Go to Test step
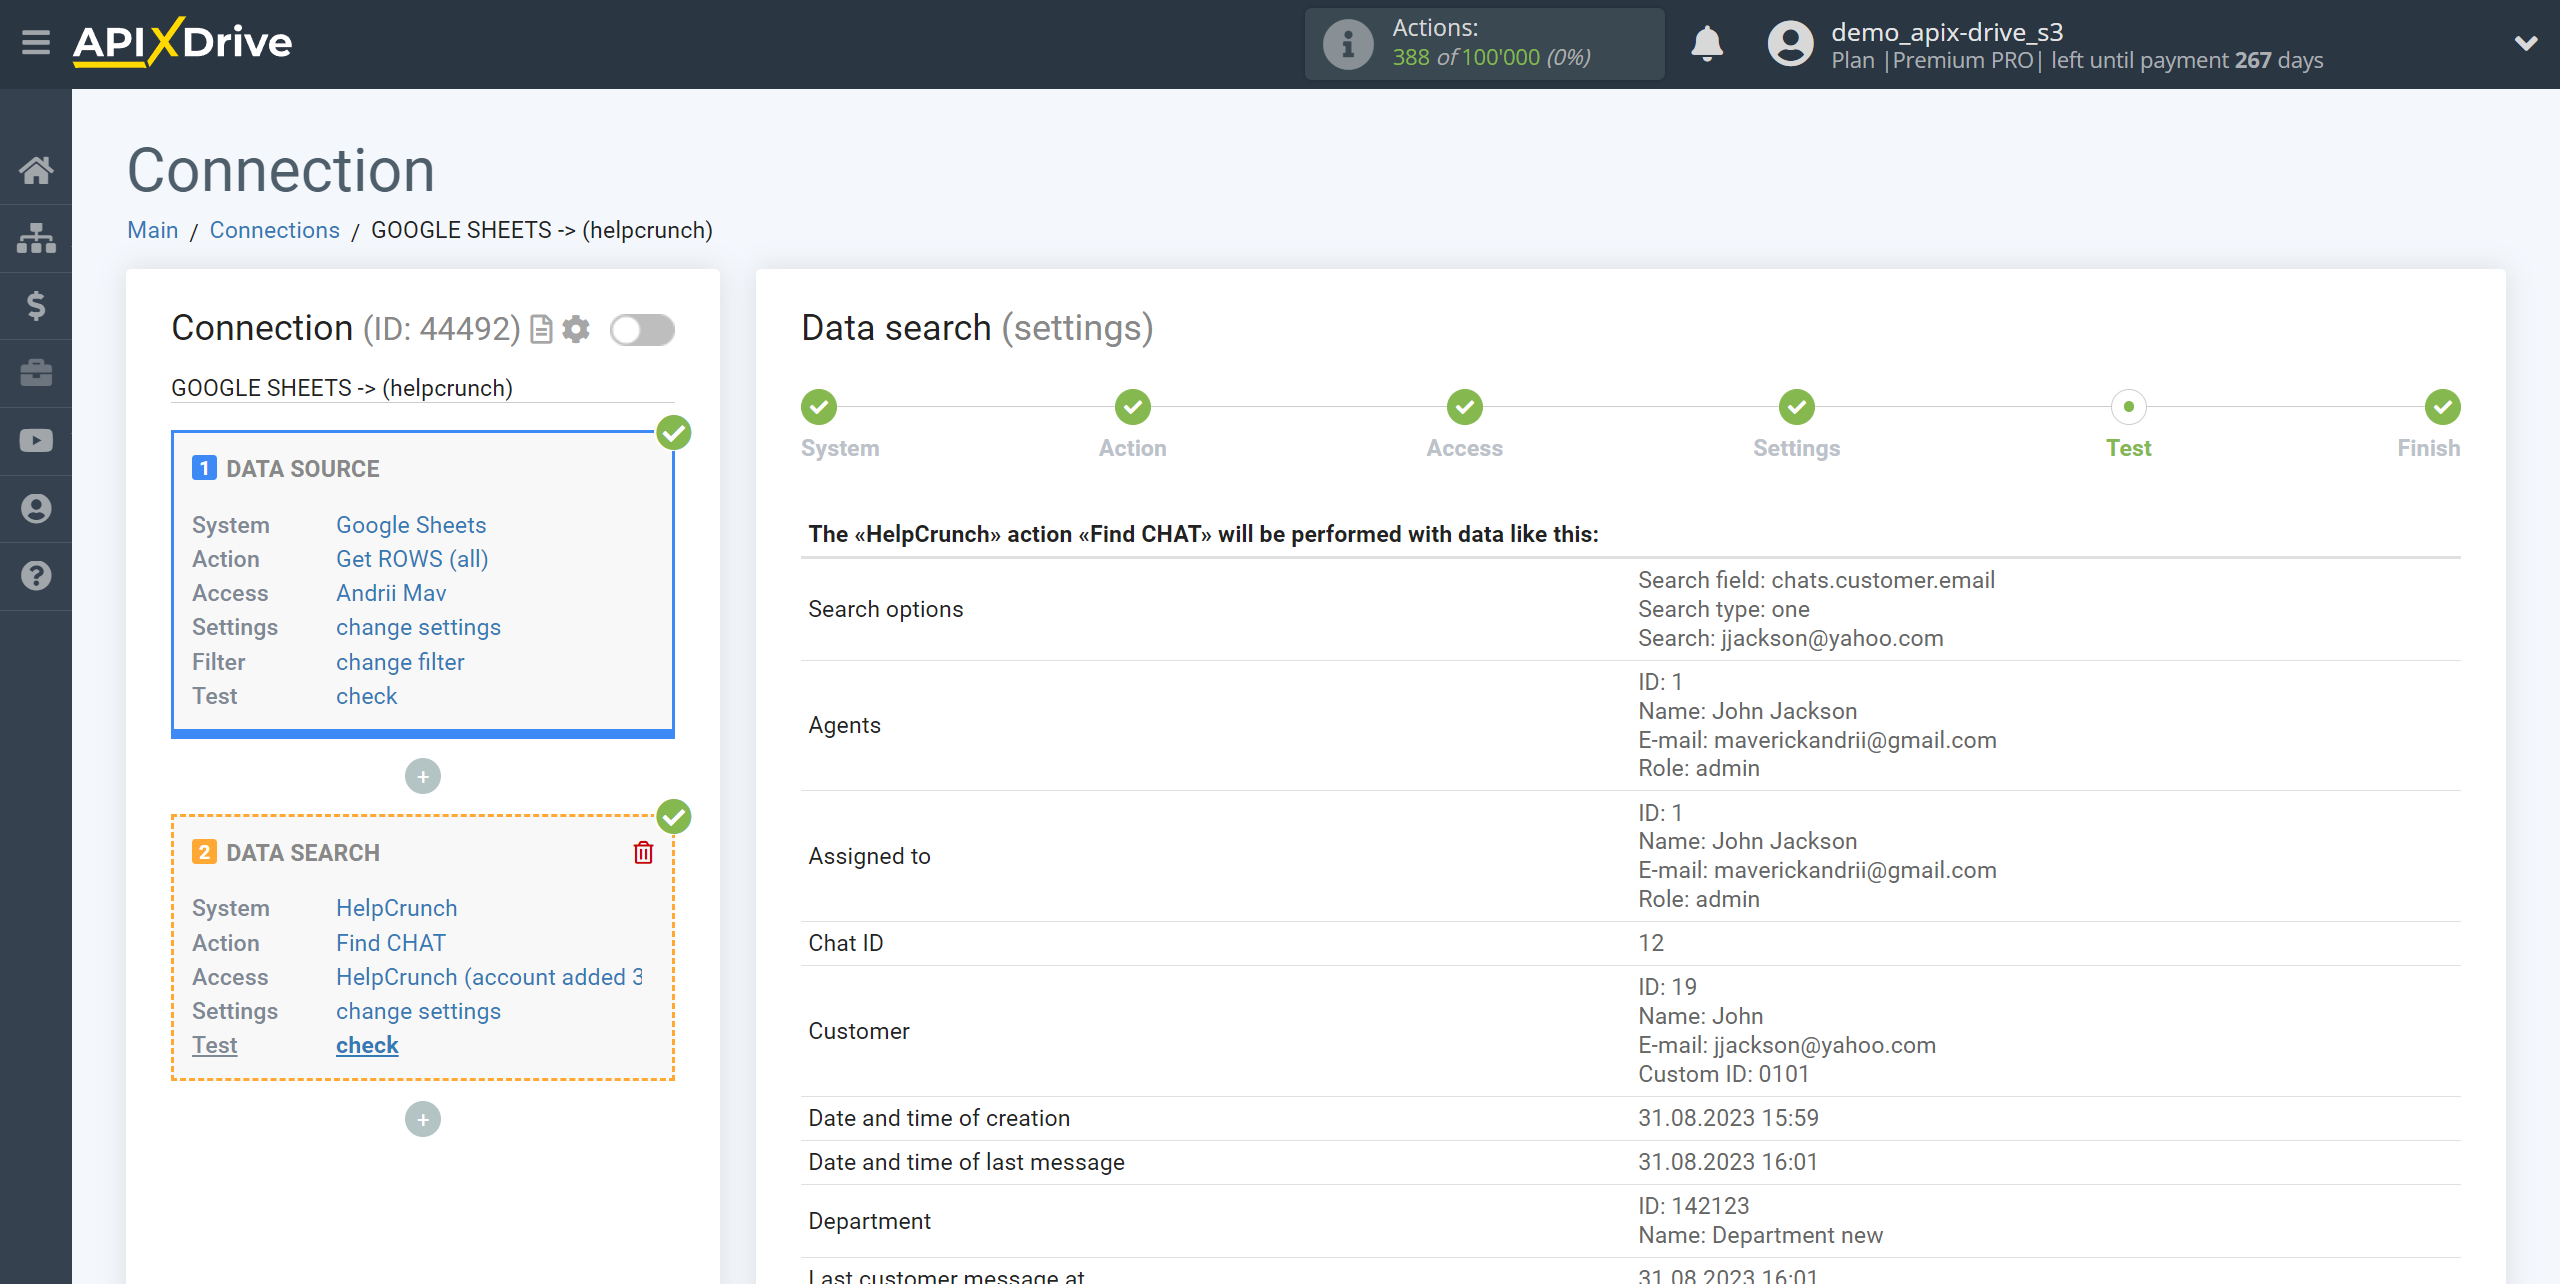2560x1284 pixels. (x=2129, y=407)
